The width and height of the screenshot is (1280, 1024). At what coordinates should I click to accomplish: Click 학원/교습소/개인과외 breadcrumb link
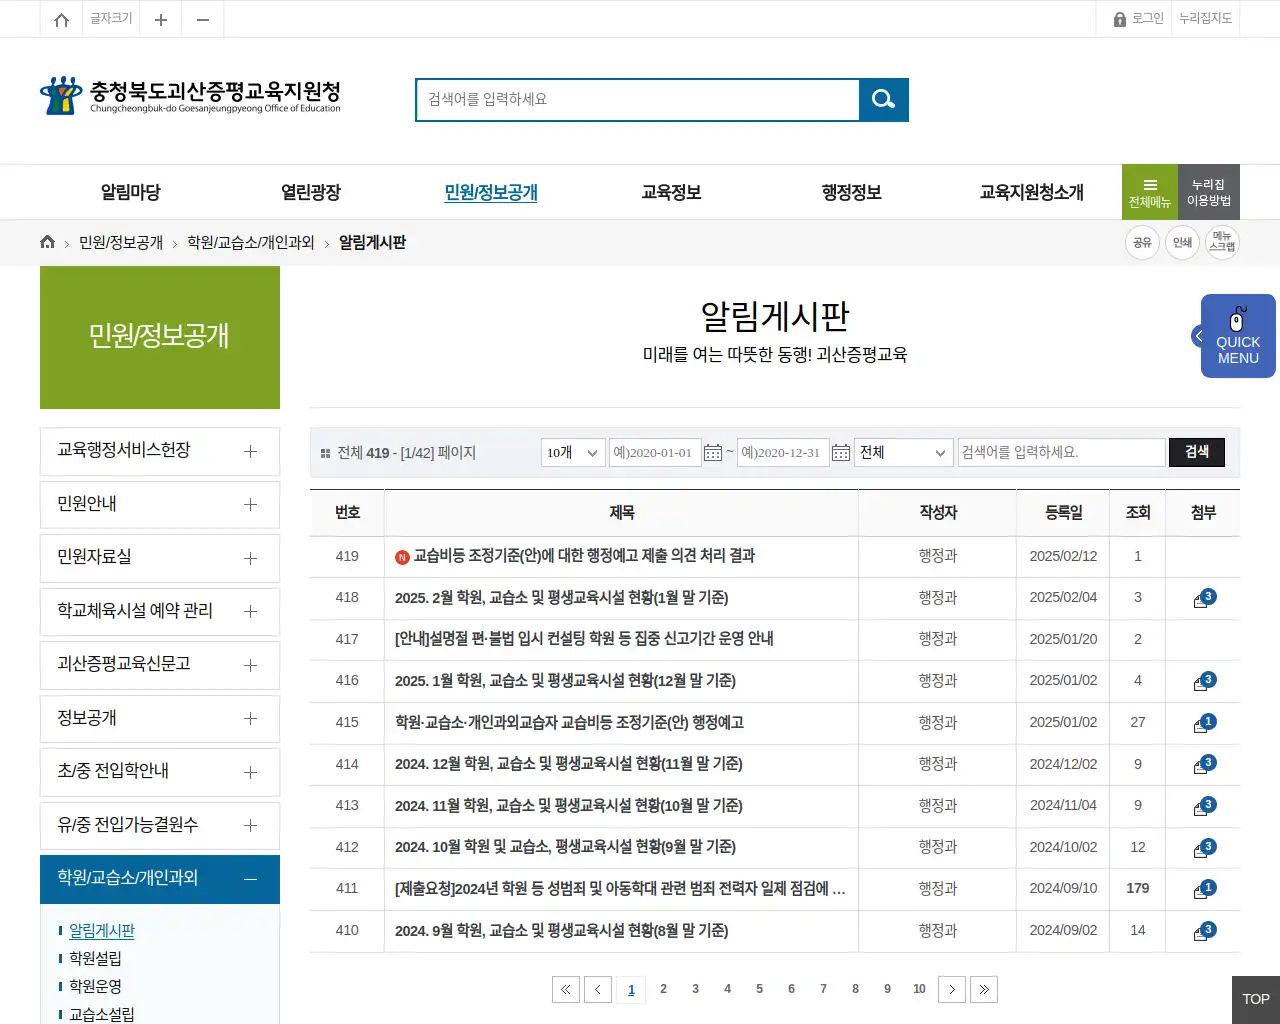[251, 242]
